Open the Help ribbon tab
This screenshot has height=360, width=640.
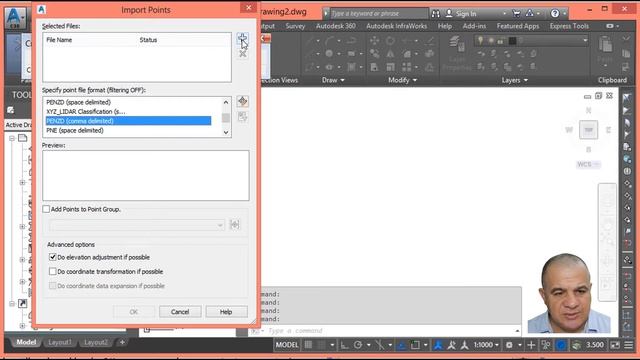point(444,26)
